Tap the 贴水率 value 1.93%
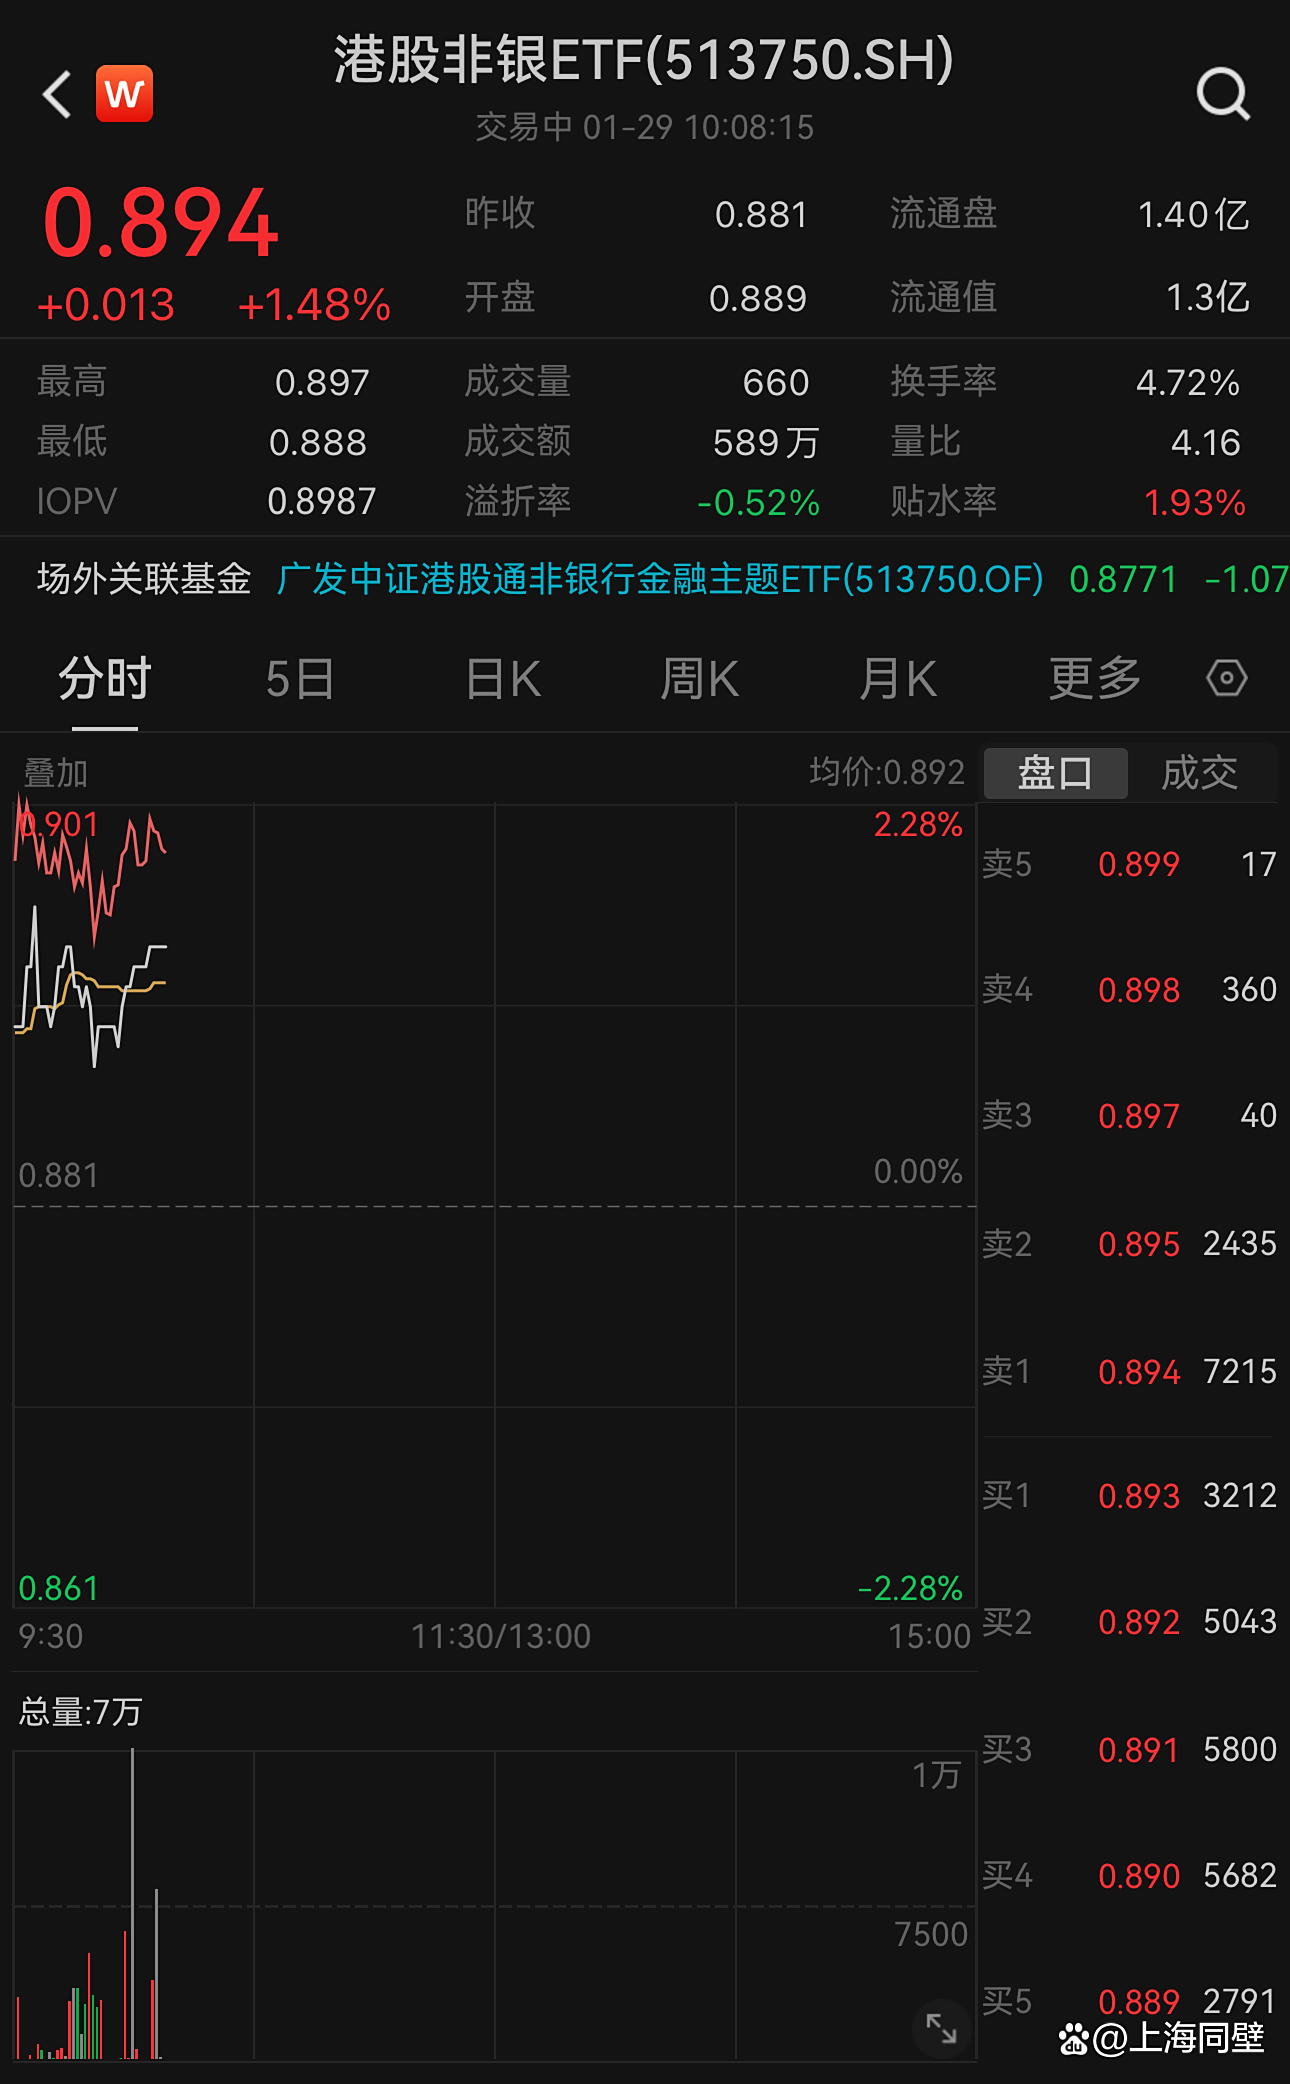 tap(1195, 502)
